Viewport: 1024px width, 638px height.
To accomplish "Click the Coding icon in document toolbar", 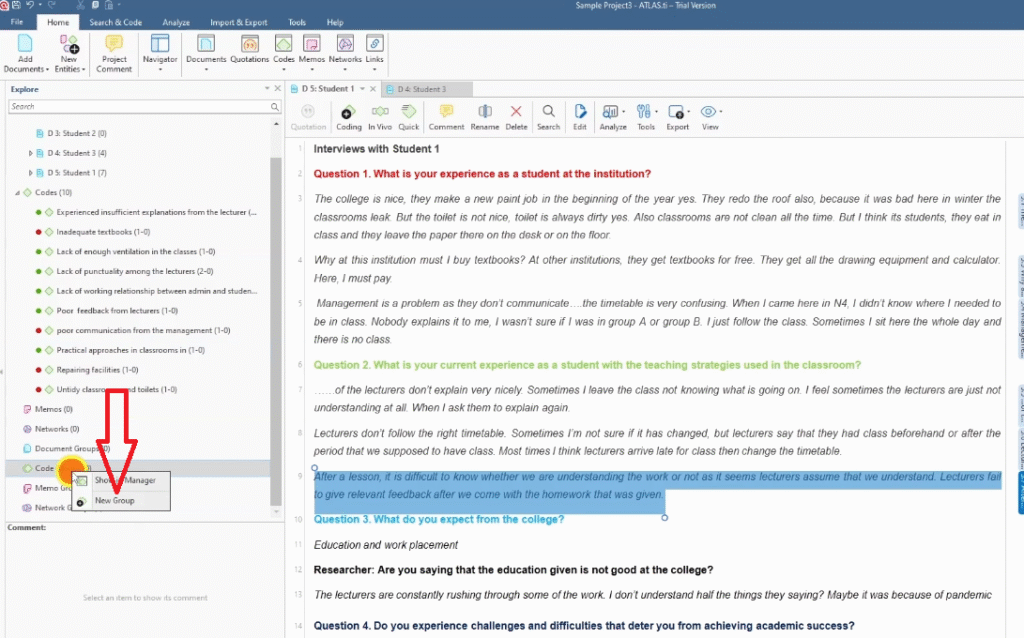I will pos(348,117).
